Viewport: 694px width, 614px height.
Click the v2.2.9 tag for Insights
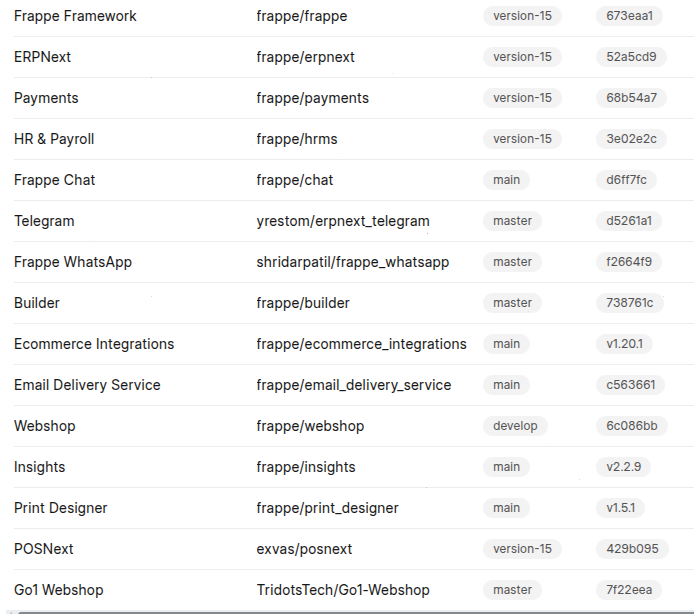click(x=624, y=467)
